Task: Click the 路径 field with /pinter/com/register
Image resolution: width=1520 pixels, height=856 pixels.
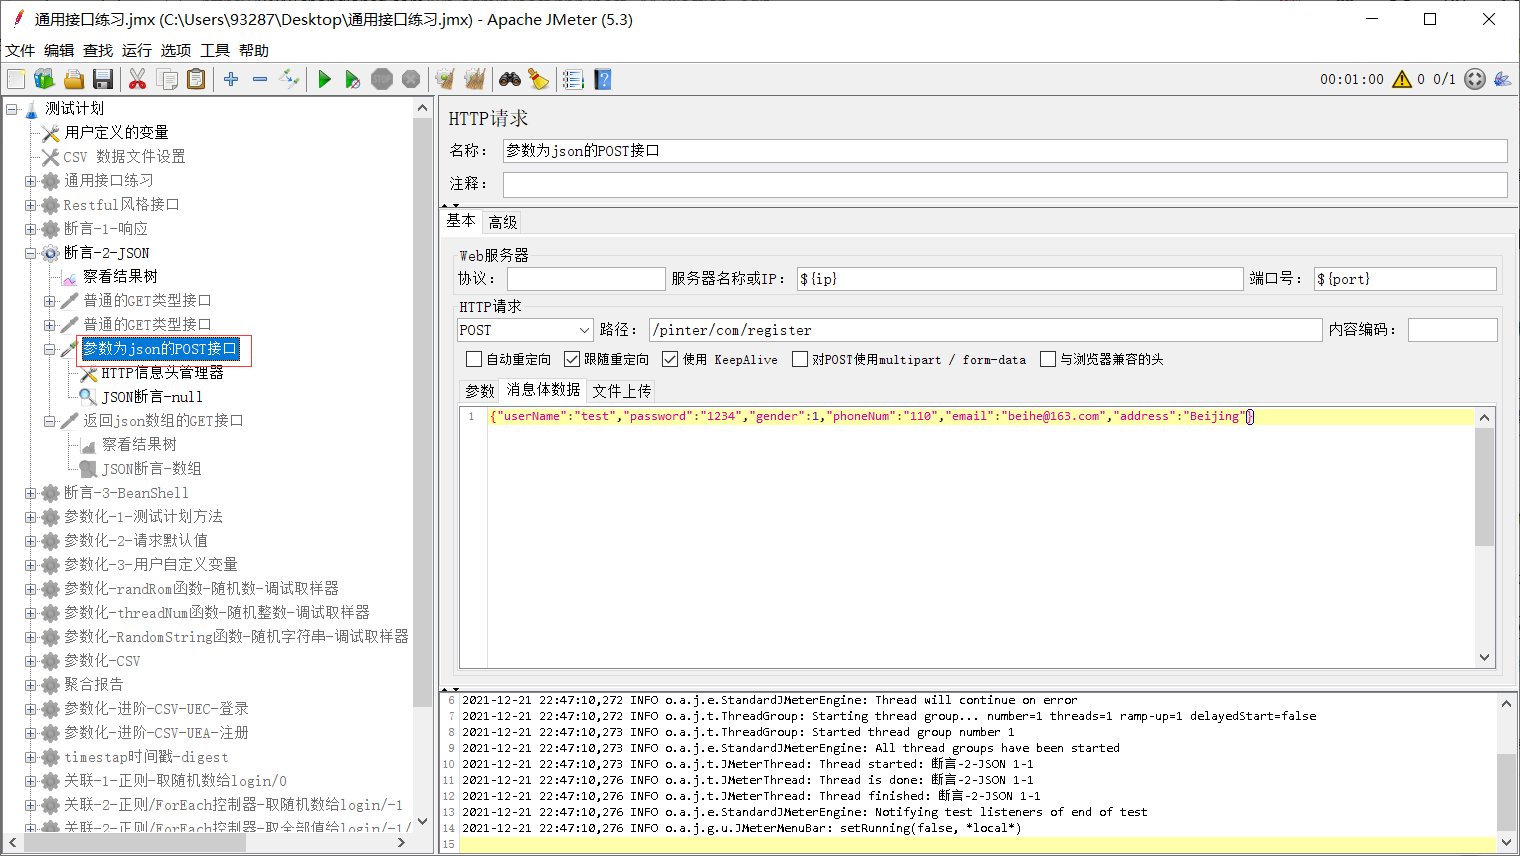Action: (x=985, y=330)
